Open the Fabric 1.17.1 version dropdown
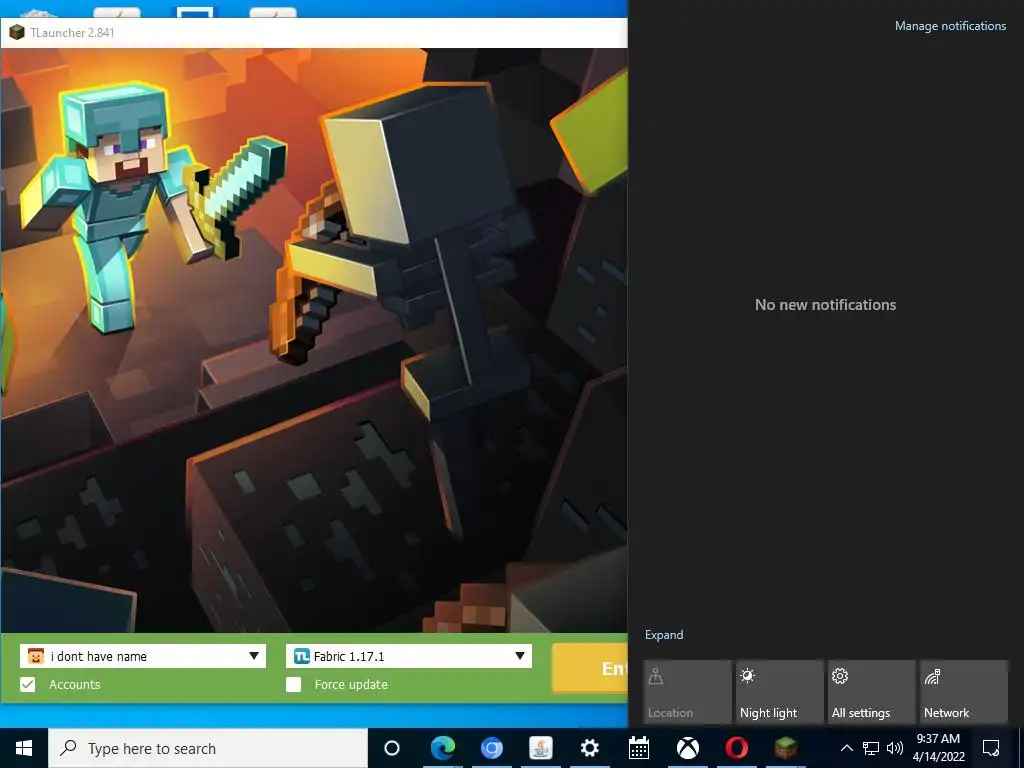Viewport: 1024px width, 768px height. pyautogui.click(x=409, y=656)
